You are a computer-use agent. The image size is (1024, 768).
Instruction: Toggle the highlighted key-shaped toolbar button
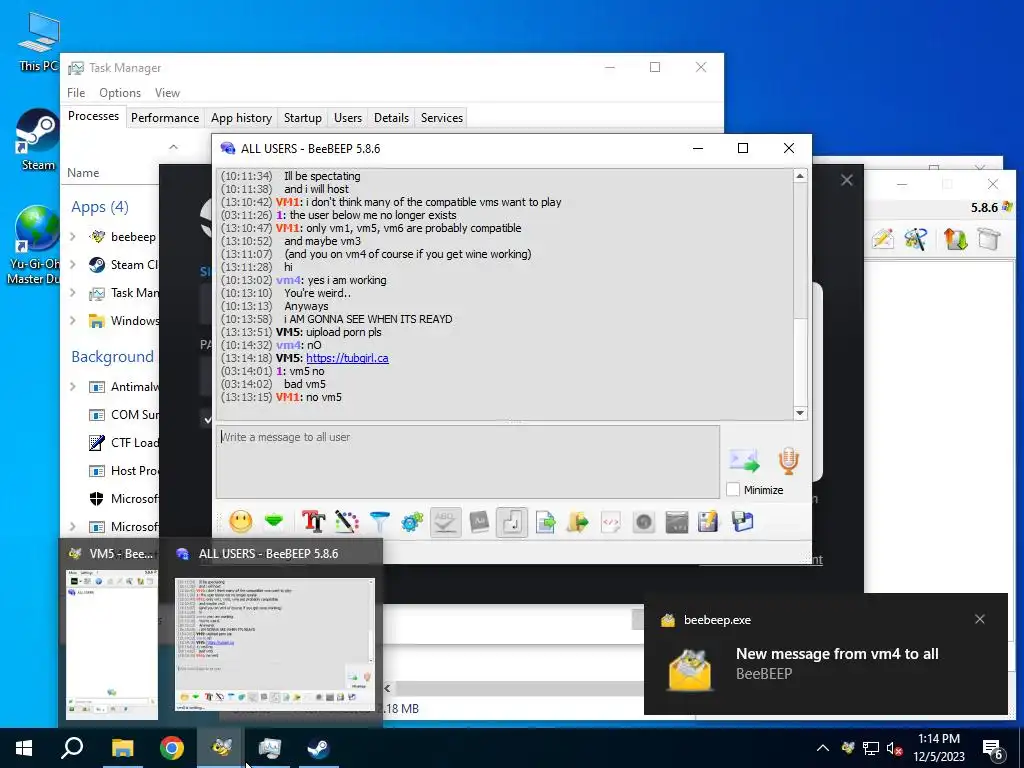click(512, 522)
